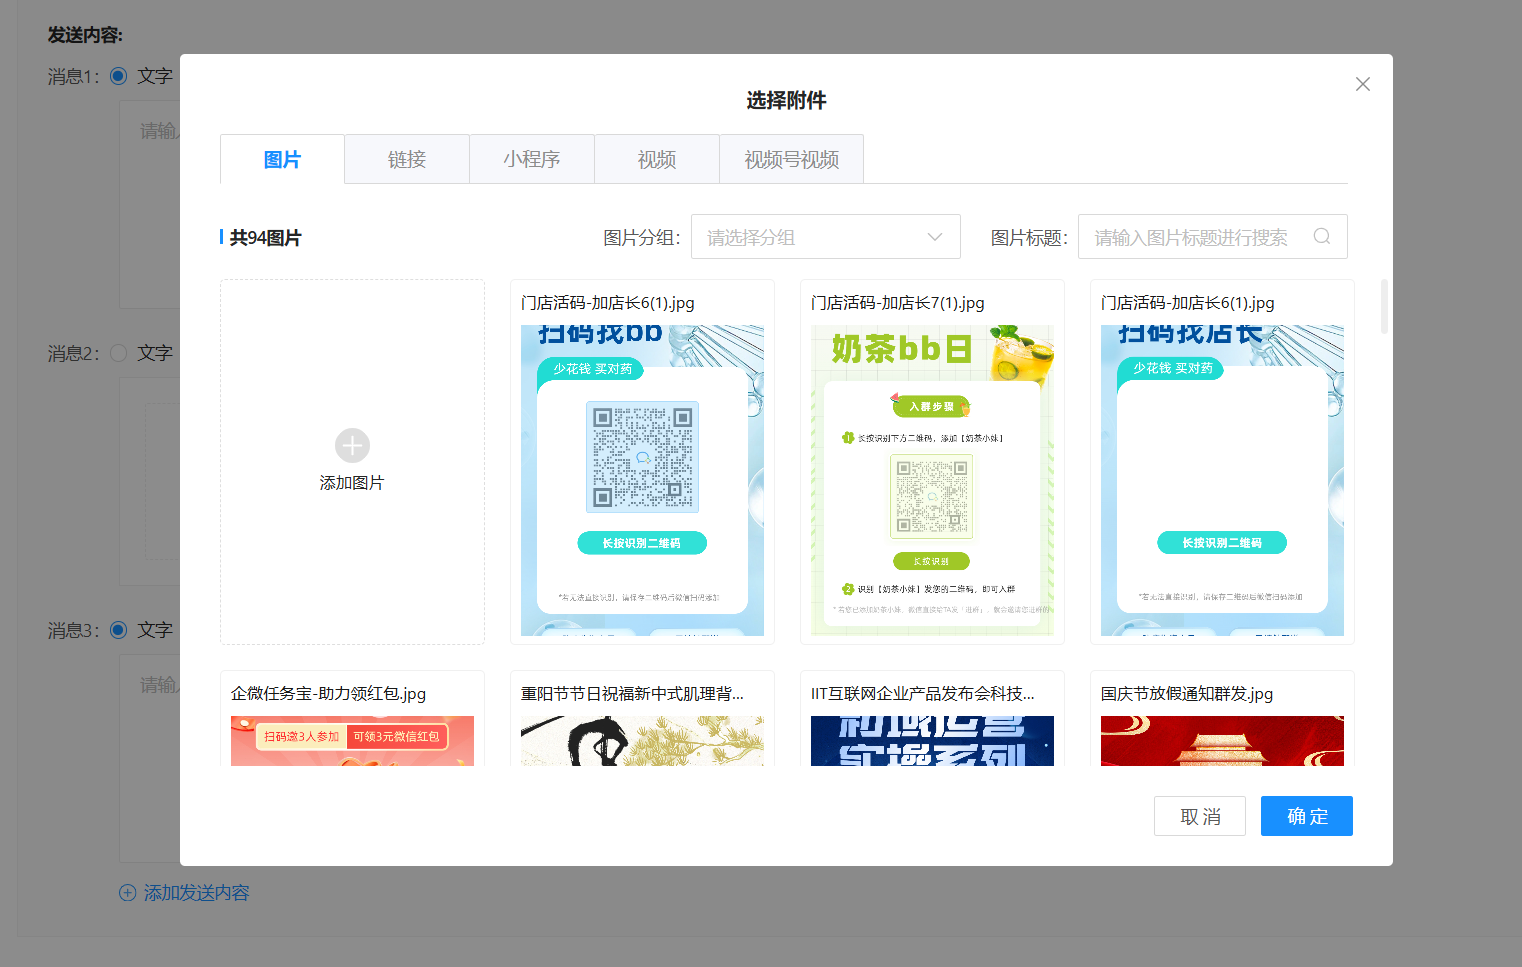Viewport: 1522px width, 967px height.
Task: Click the 消息3 text area behind the dialog
Action: coord(149,758)
